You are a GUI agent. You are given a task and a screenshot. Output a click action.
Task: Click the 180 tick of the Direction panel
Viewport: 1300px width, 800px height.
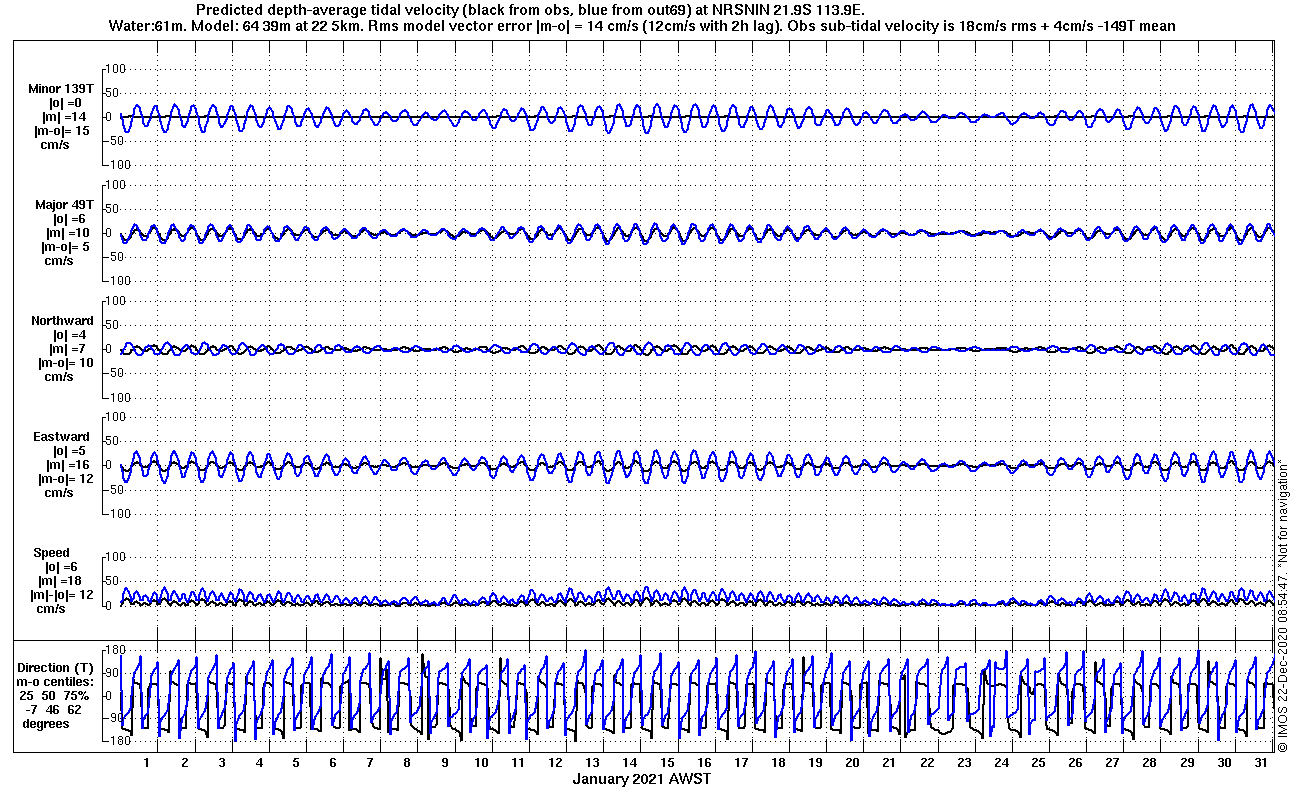[x=115, y=651]
